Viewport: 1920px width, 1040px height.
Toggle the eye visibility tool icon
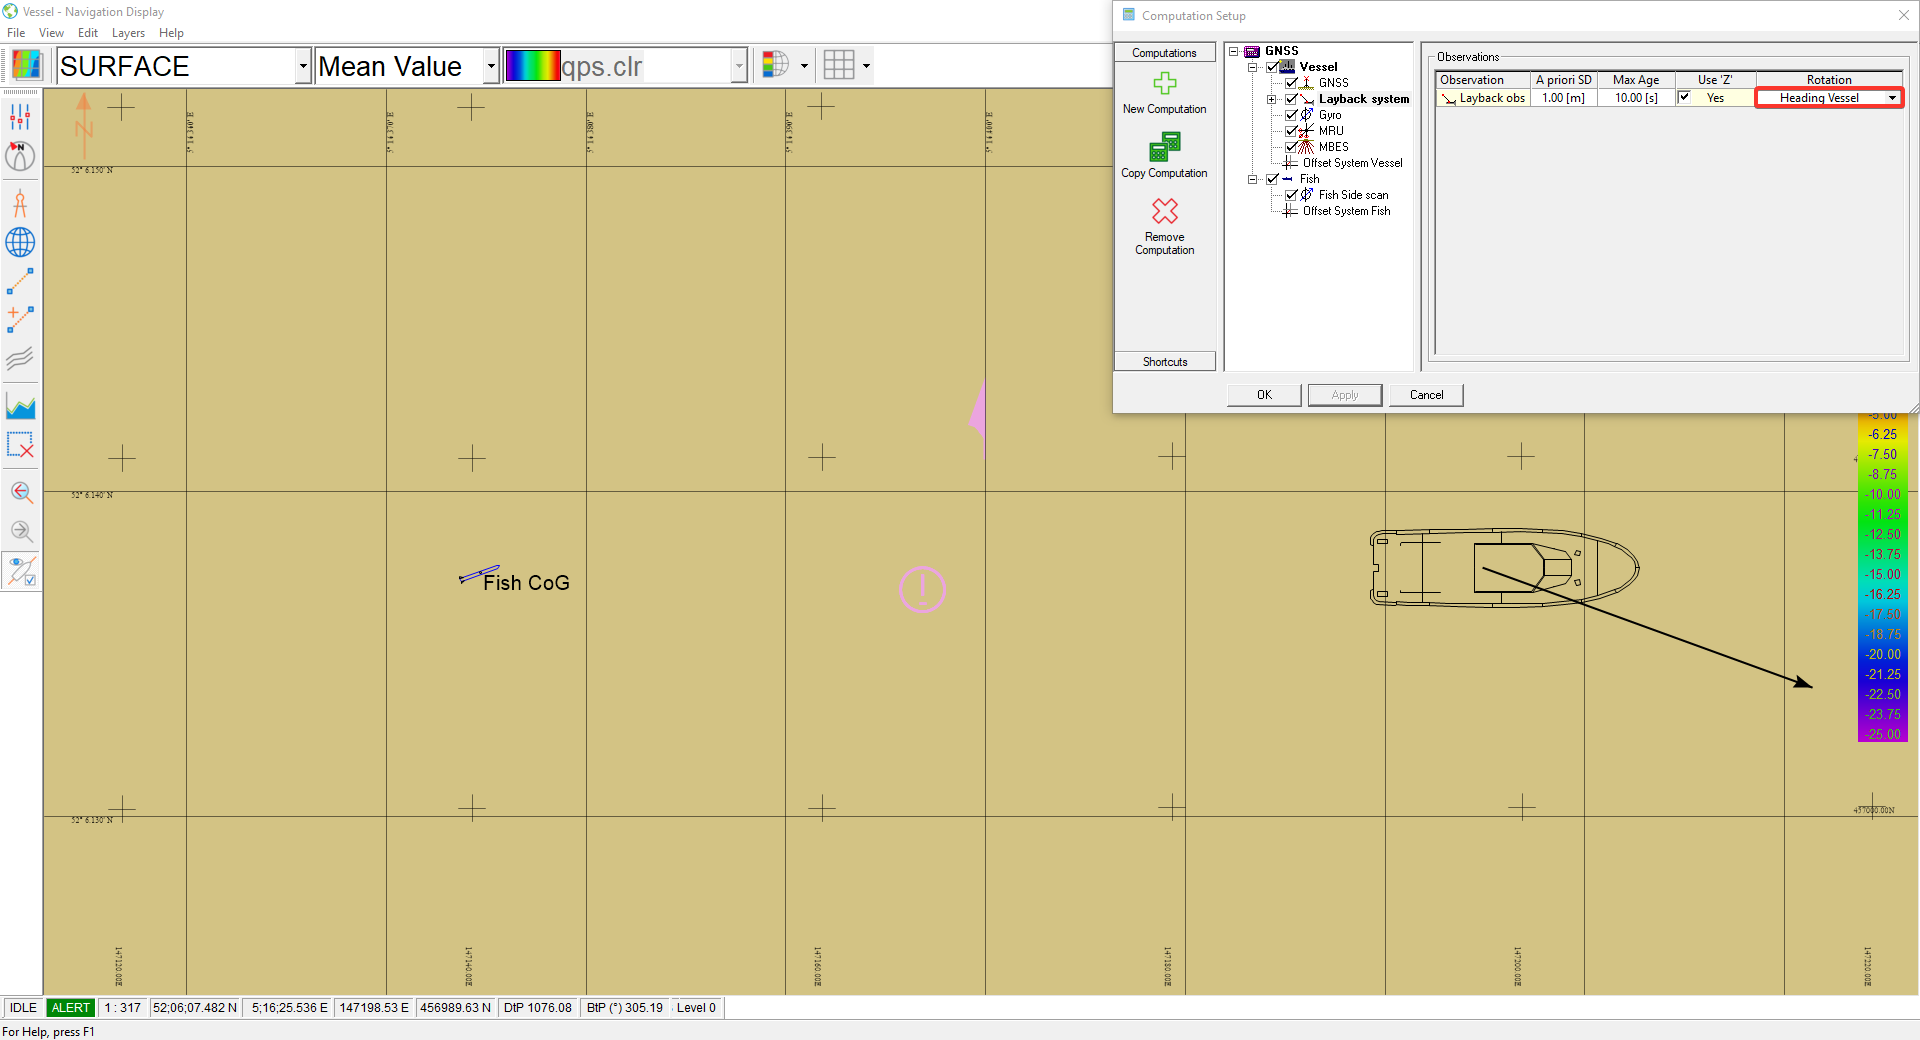[20, 571]
